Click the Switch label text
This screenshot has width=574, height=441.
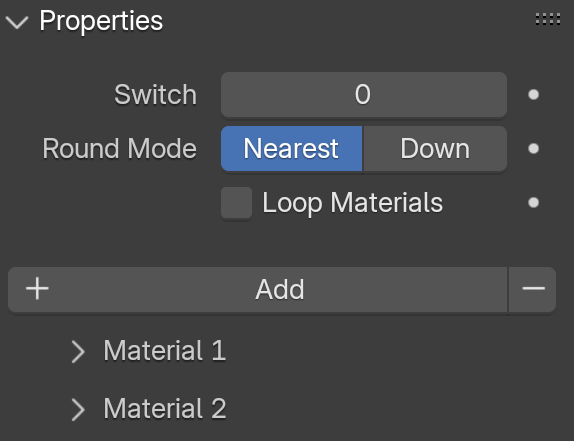pyautogui.click(x=156, y=95)
